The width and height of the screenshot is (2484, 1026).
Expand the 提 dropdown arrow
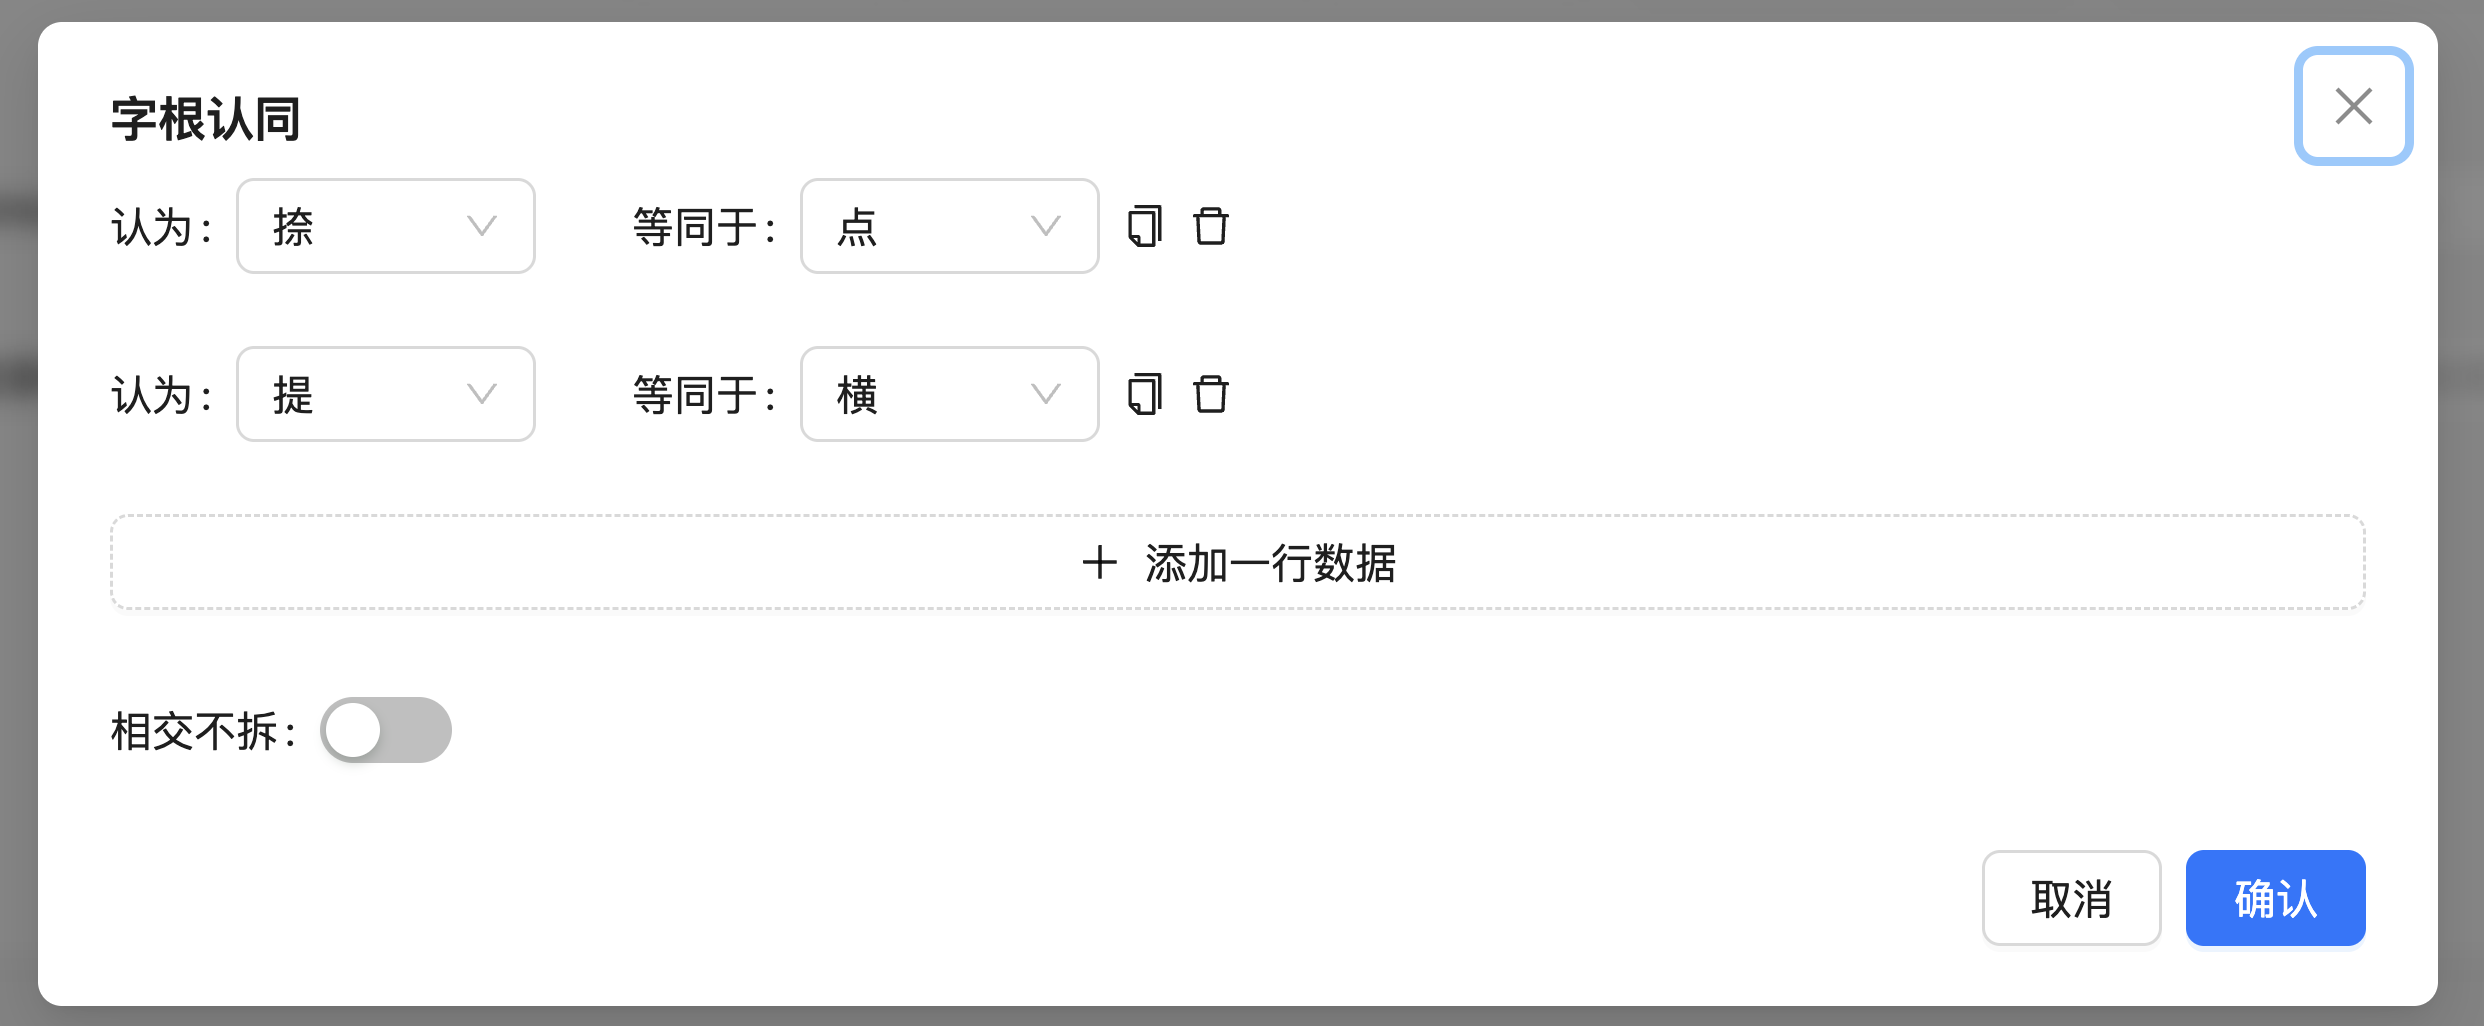pos(482,394)
